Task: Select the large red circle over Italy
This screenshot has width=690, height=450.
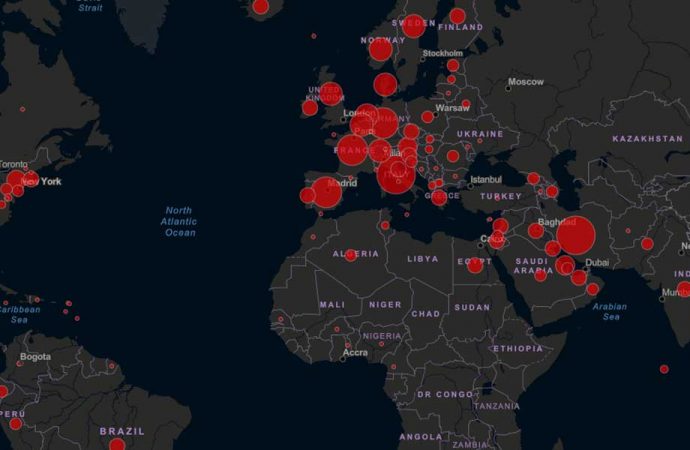Action: (x=396, y=175)
